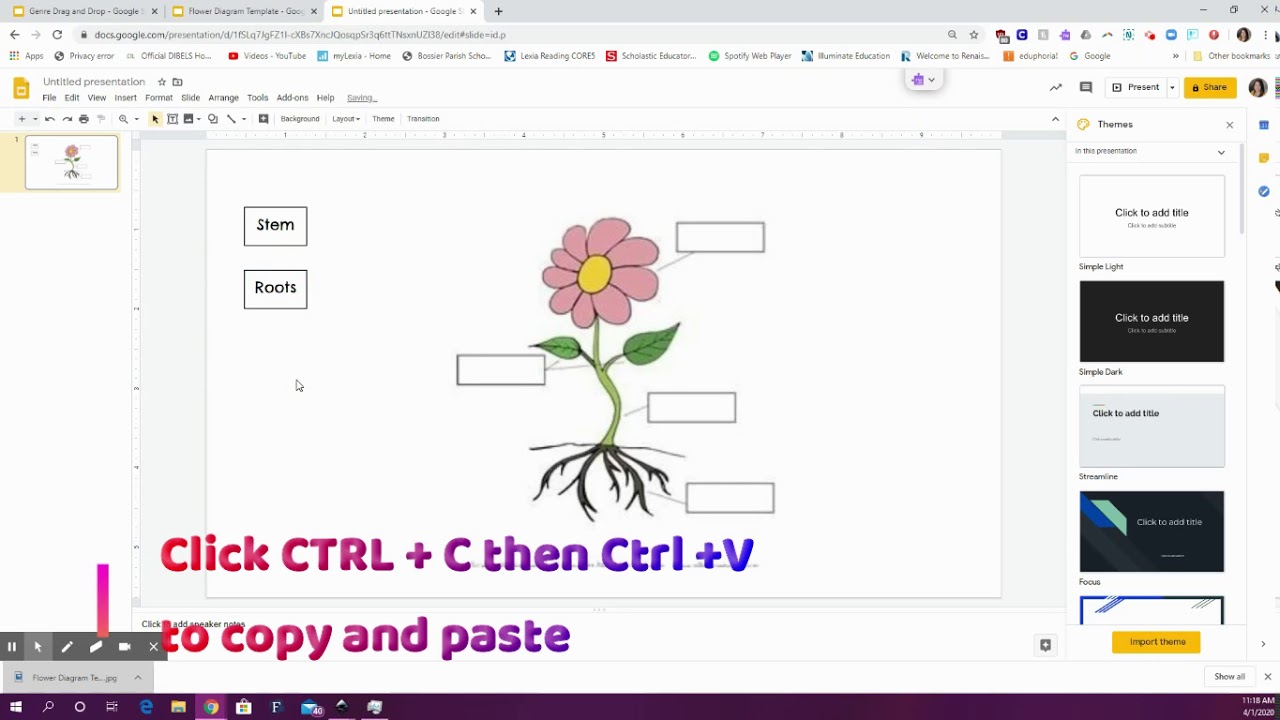Open the File menu
The image size is (1280, 720).
(x=49, y=98)
